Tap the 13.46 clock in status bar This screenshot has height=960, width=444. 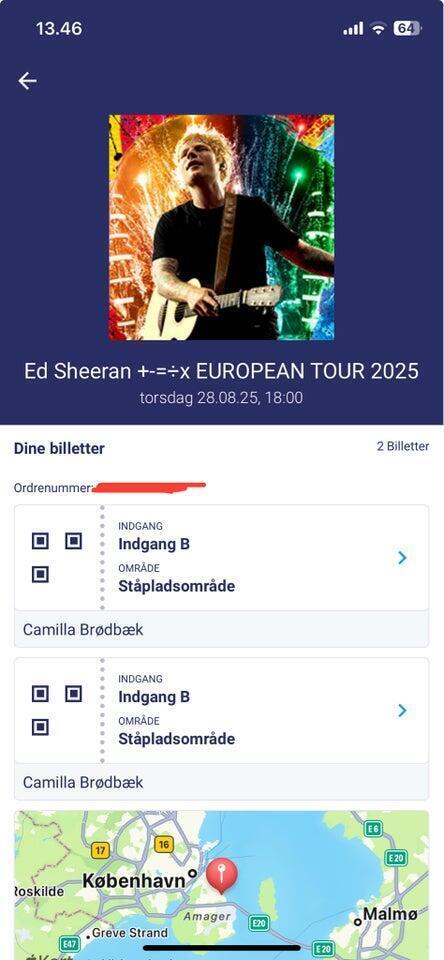[x=59, y=29]
